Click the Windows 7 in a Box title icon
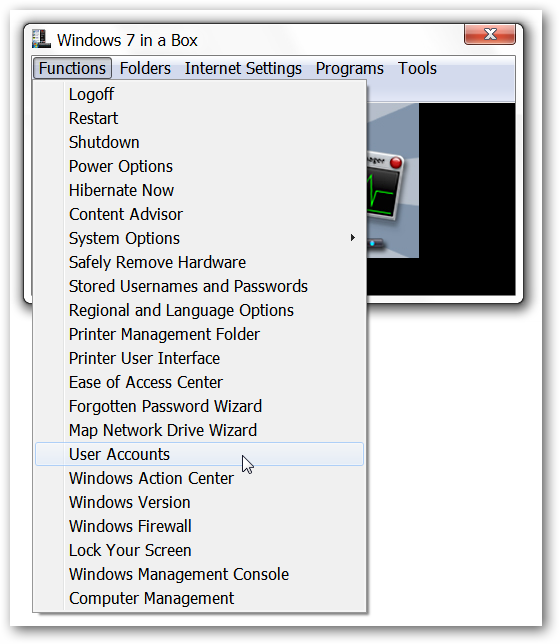The width and height of the screenshot is (560, 644). (x=41, y=39)
